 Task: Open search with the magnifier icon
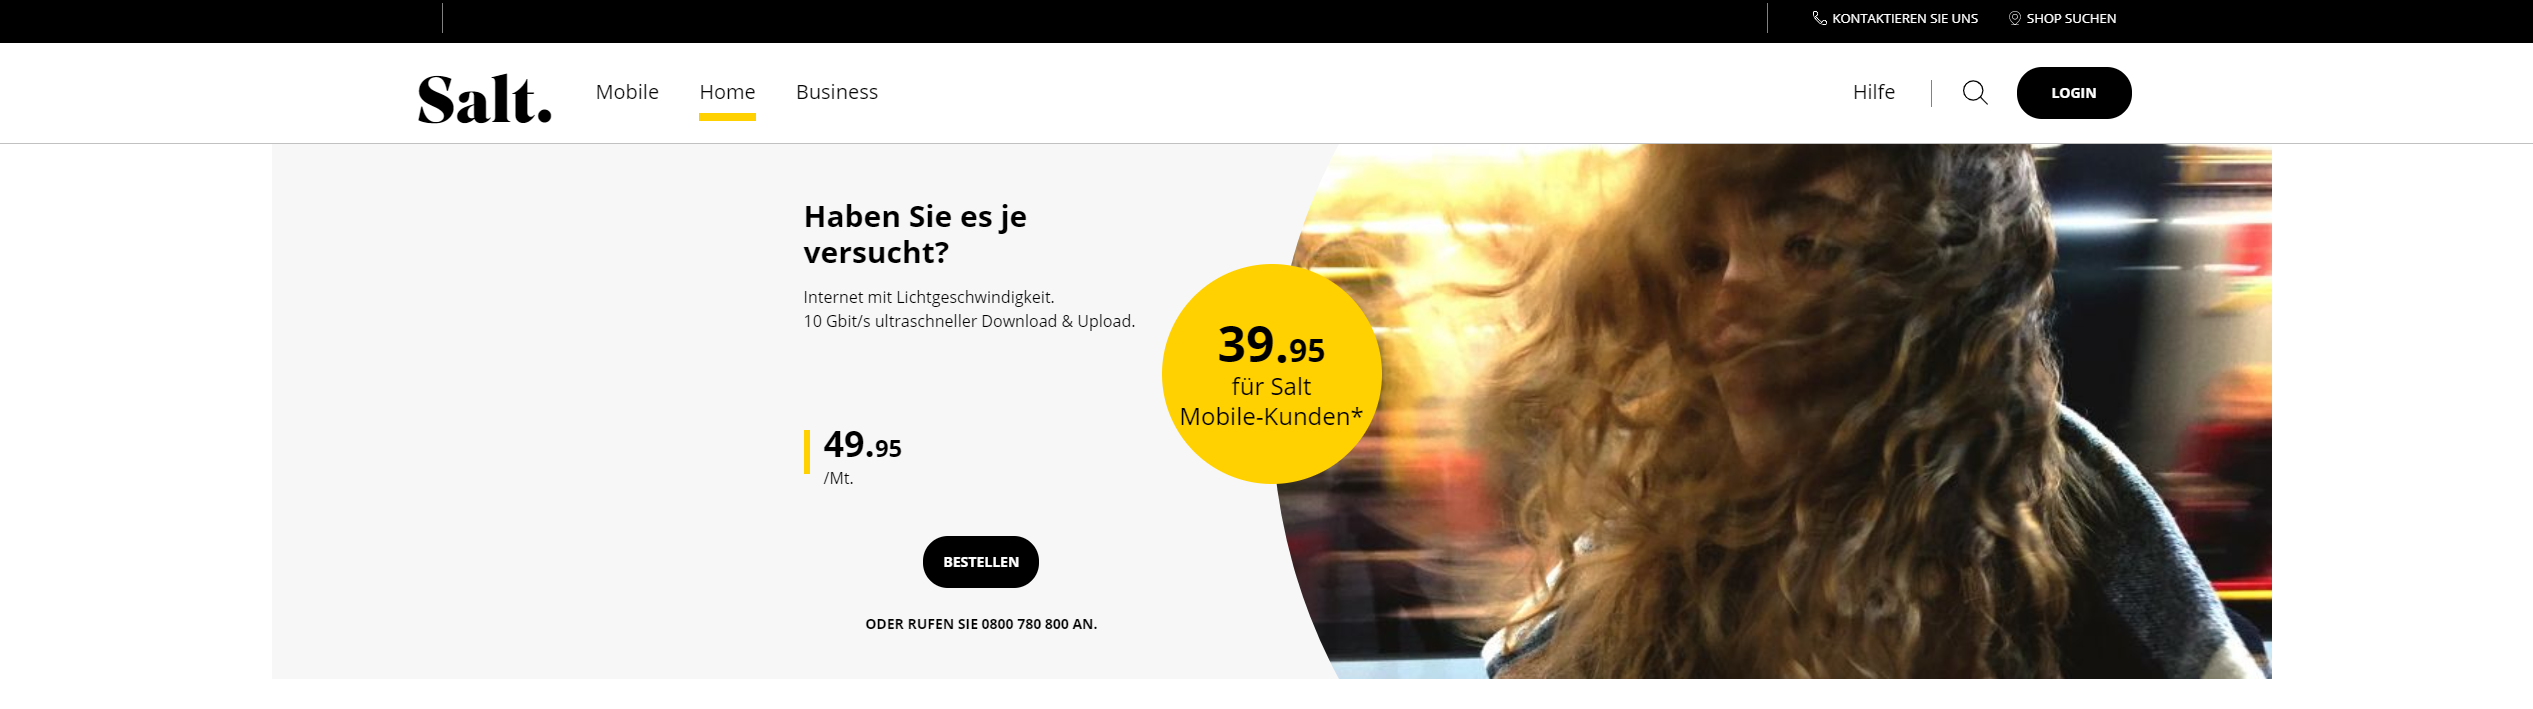tap(1975, 93)
